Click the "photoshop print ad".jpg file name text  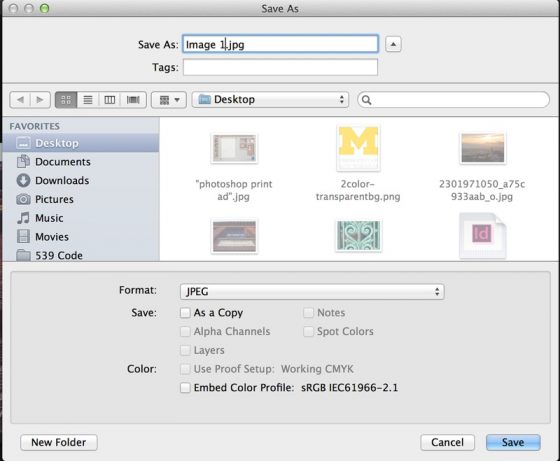click(234, 190)
